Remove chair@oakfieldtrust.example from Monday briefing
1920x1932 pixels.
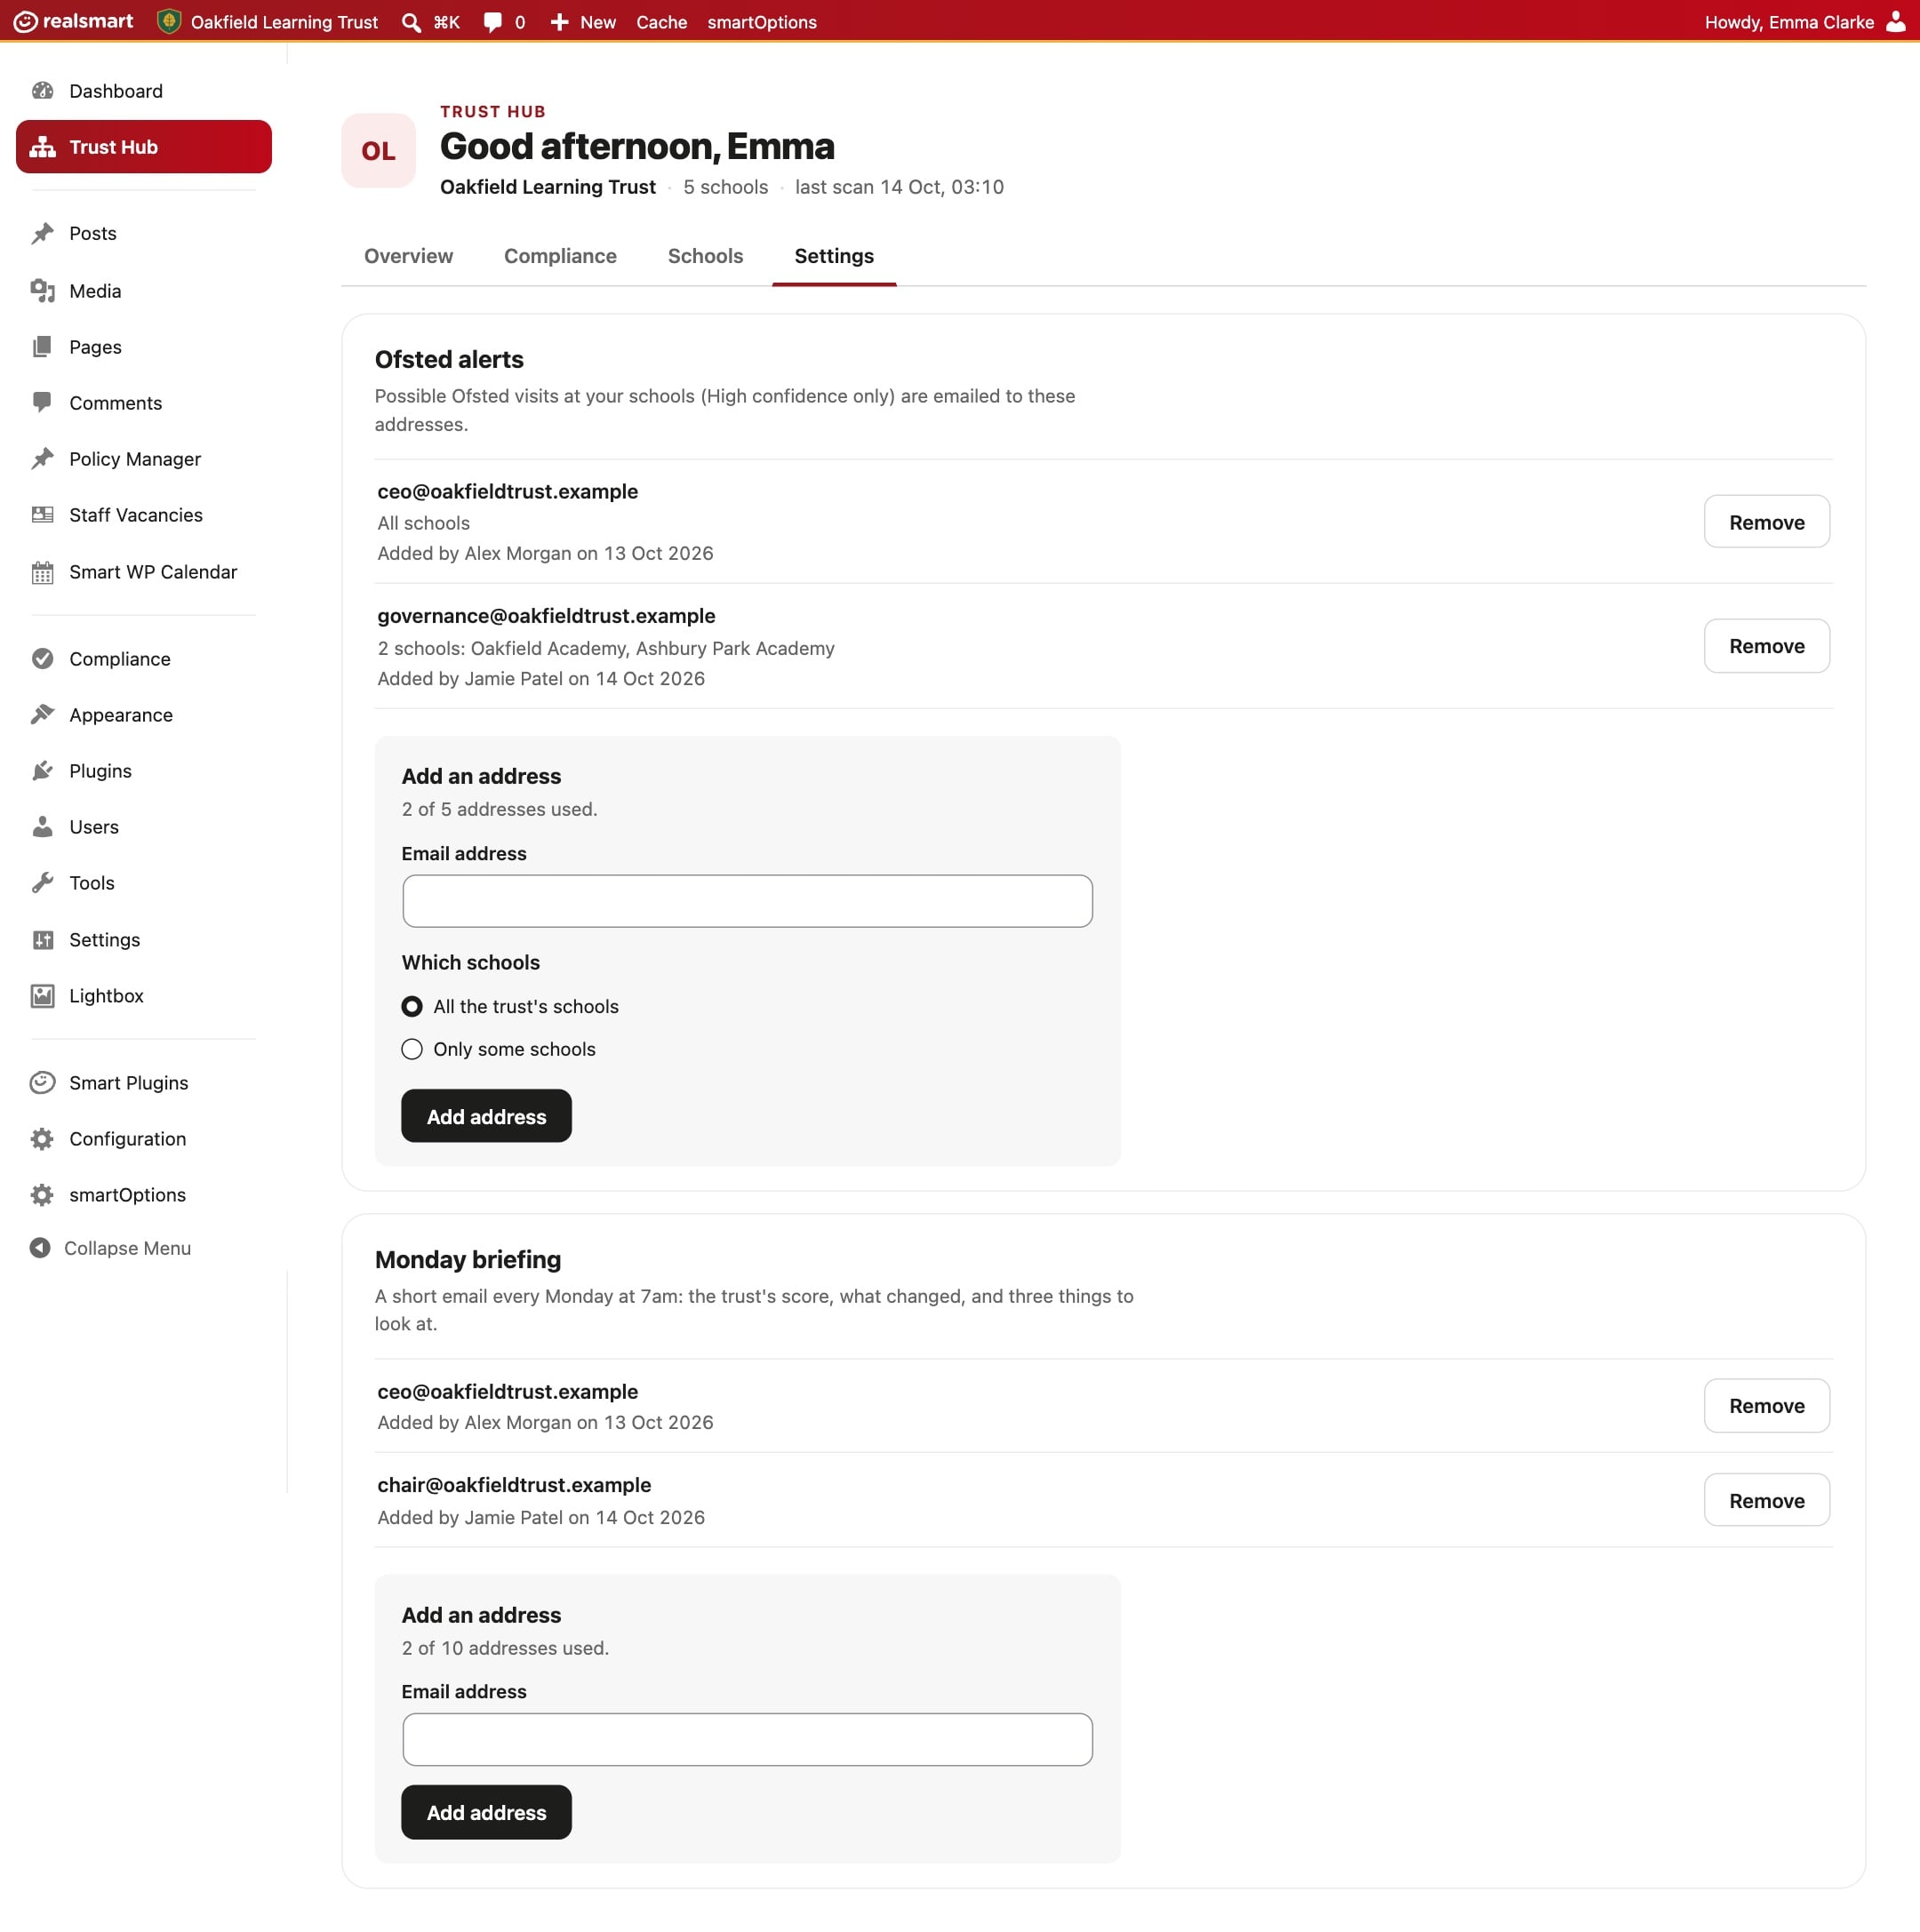point(1766,1500)
